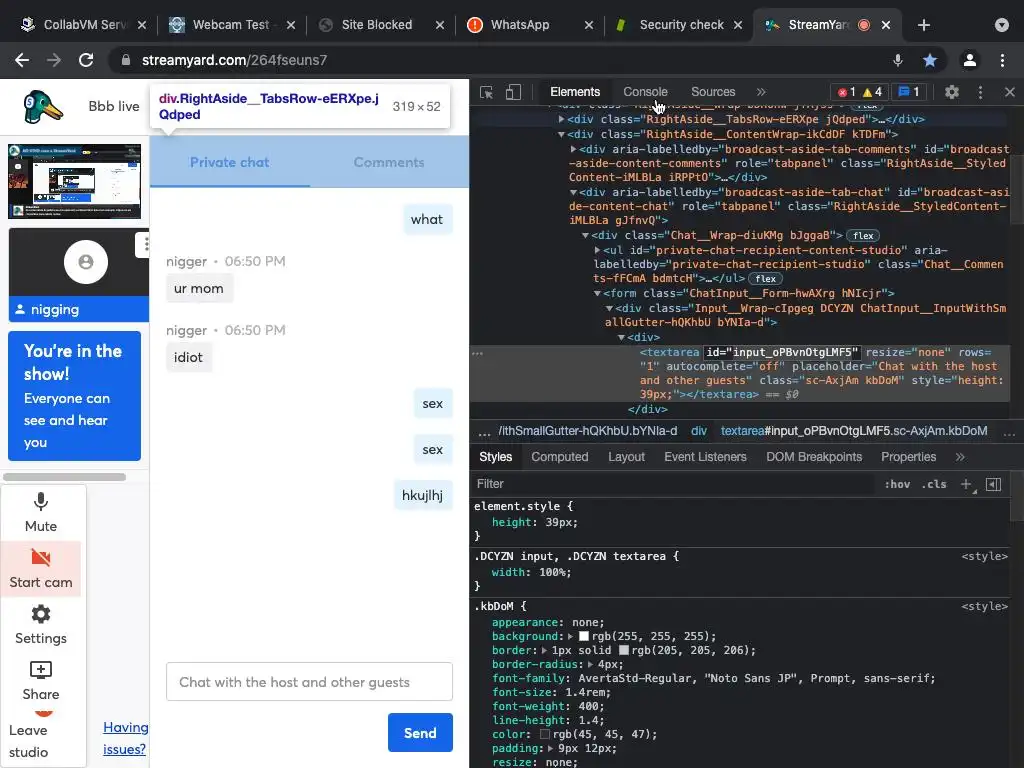The image size is (1024, 768).
Task: Activate the DevTools element inspector tool
Action: pos(487,92)
